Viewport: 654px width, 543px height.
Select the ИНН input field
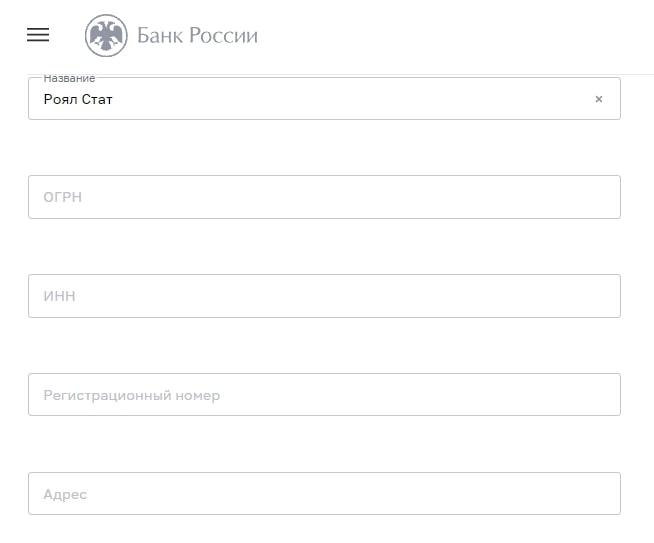point(324,296)
